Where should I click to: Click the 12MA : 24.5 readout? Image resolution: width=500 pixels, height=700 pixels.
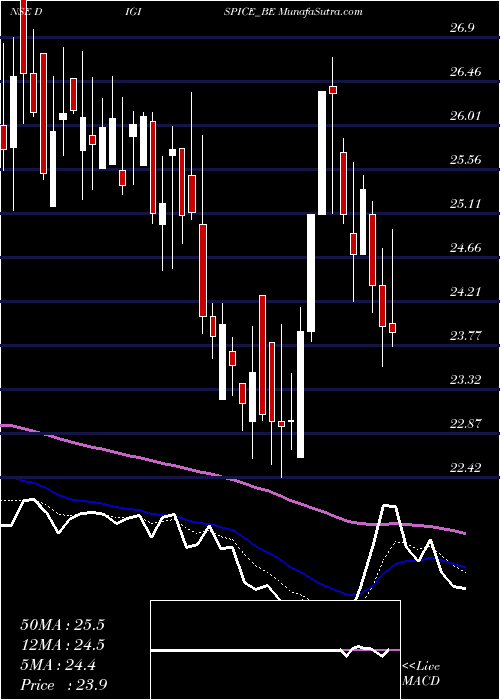(x=62, y=645)
